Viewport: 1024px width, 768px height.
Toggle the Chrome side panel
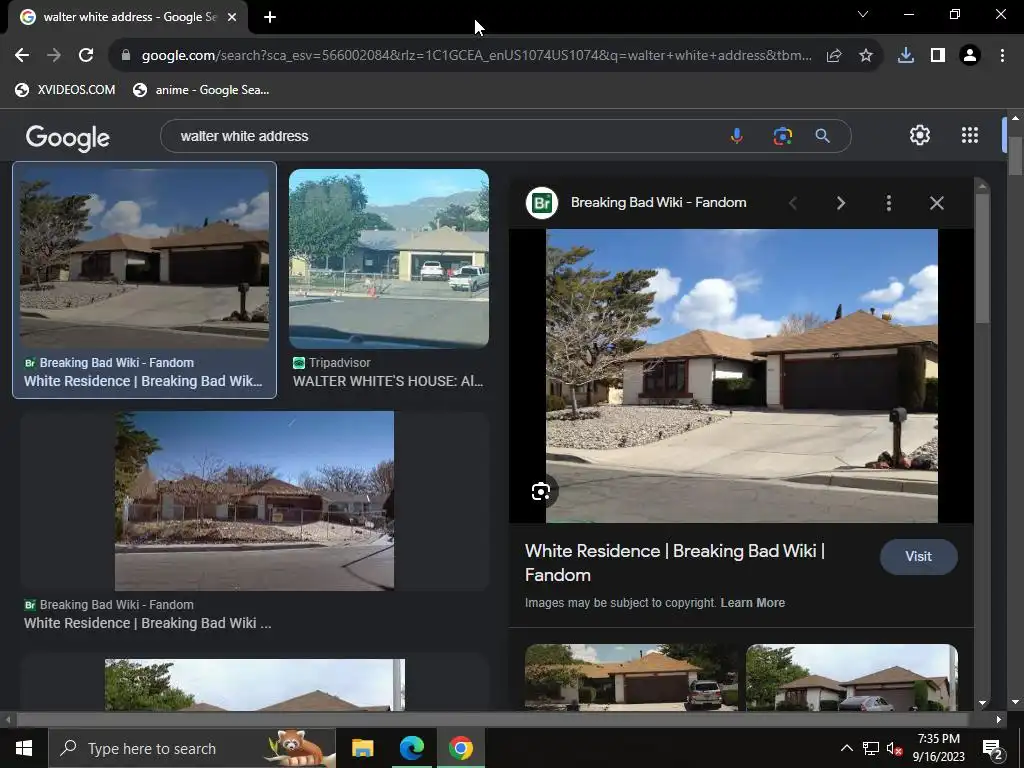pos(938,56)
